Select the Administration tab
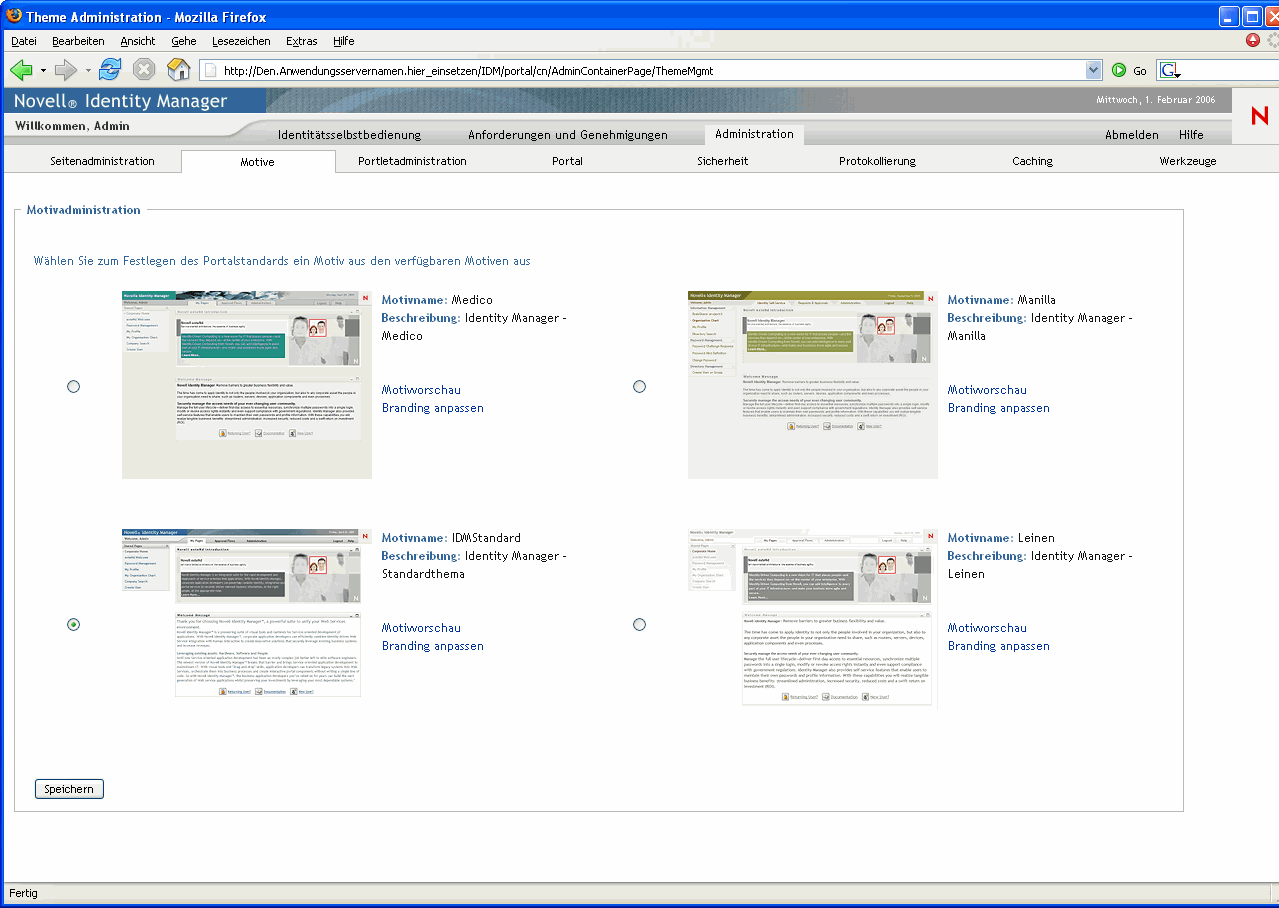1279x908 pixels. pos(754,134)
